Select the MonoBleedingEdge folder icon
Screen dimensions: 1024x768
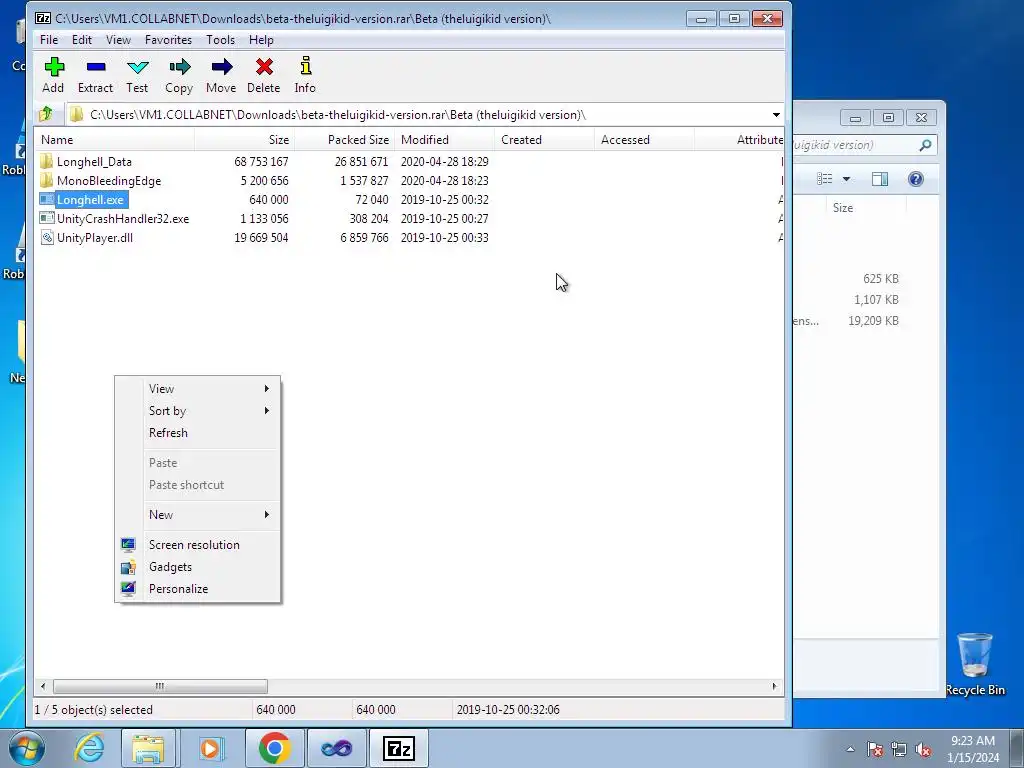(x=46, y=180)
